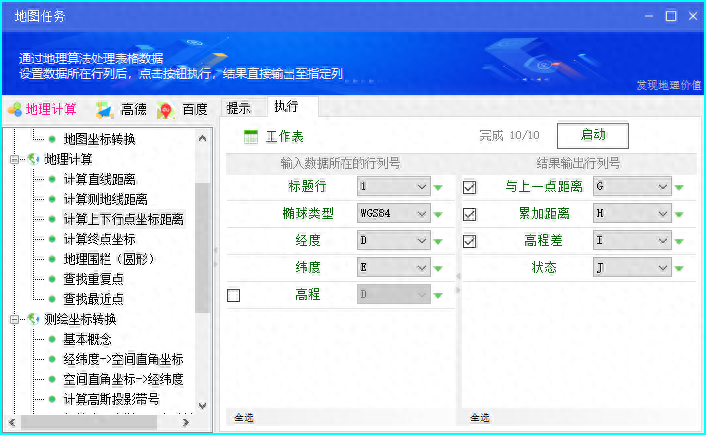This screenshot has width=706, height=435.
Task: Collapse the 地理计算 tree node
Action: click(x=14, y=159)
